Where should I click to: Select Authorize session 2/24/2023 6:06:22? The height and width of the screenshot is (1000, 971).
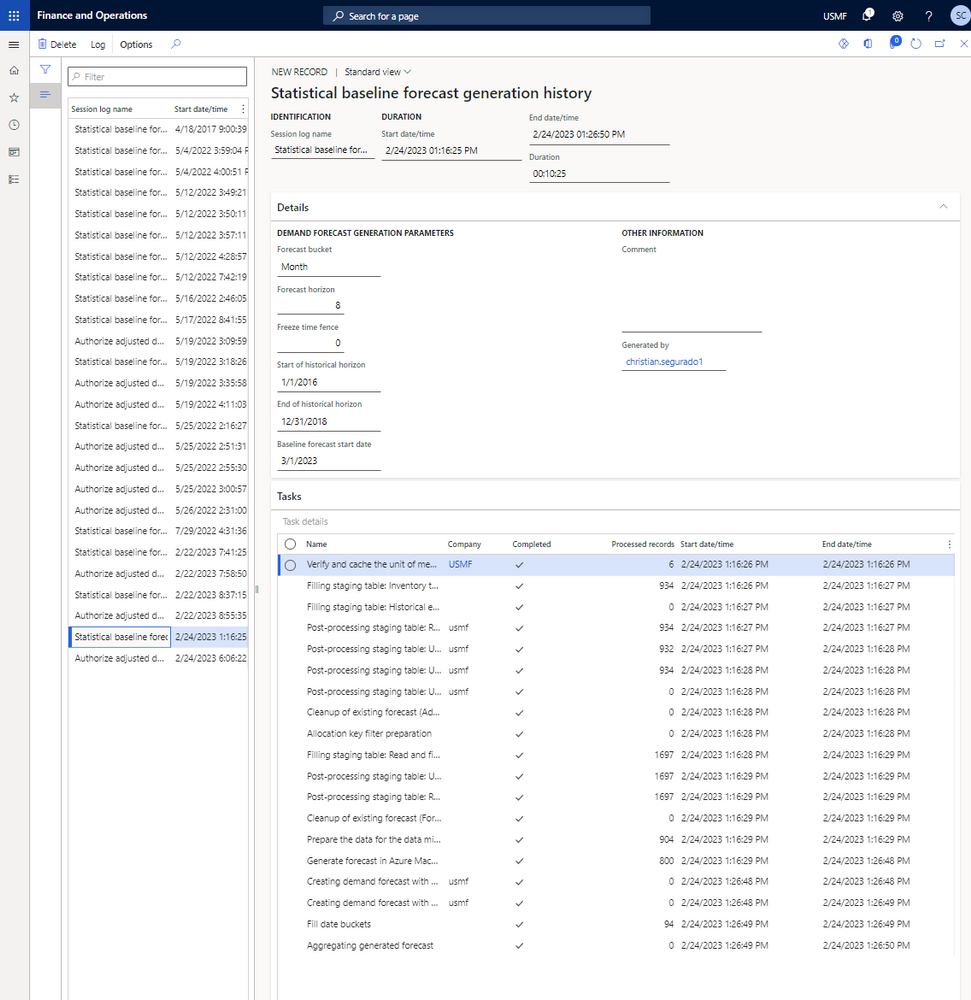(x=158, y=658)
